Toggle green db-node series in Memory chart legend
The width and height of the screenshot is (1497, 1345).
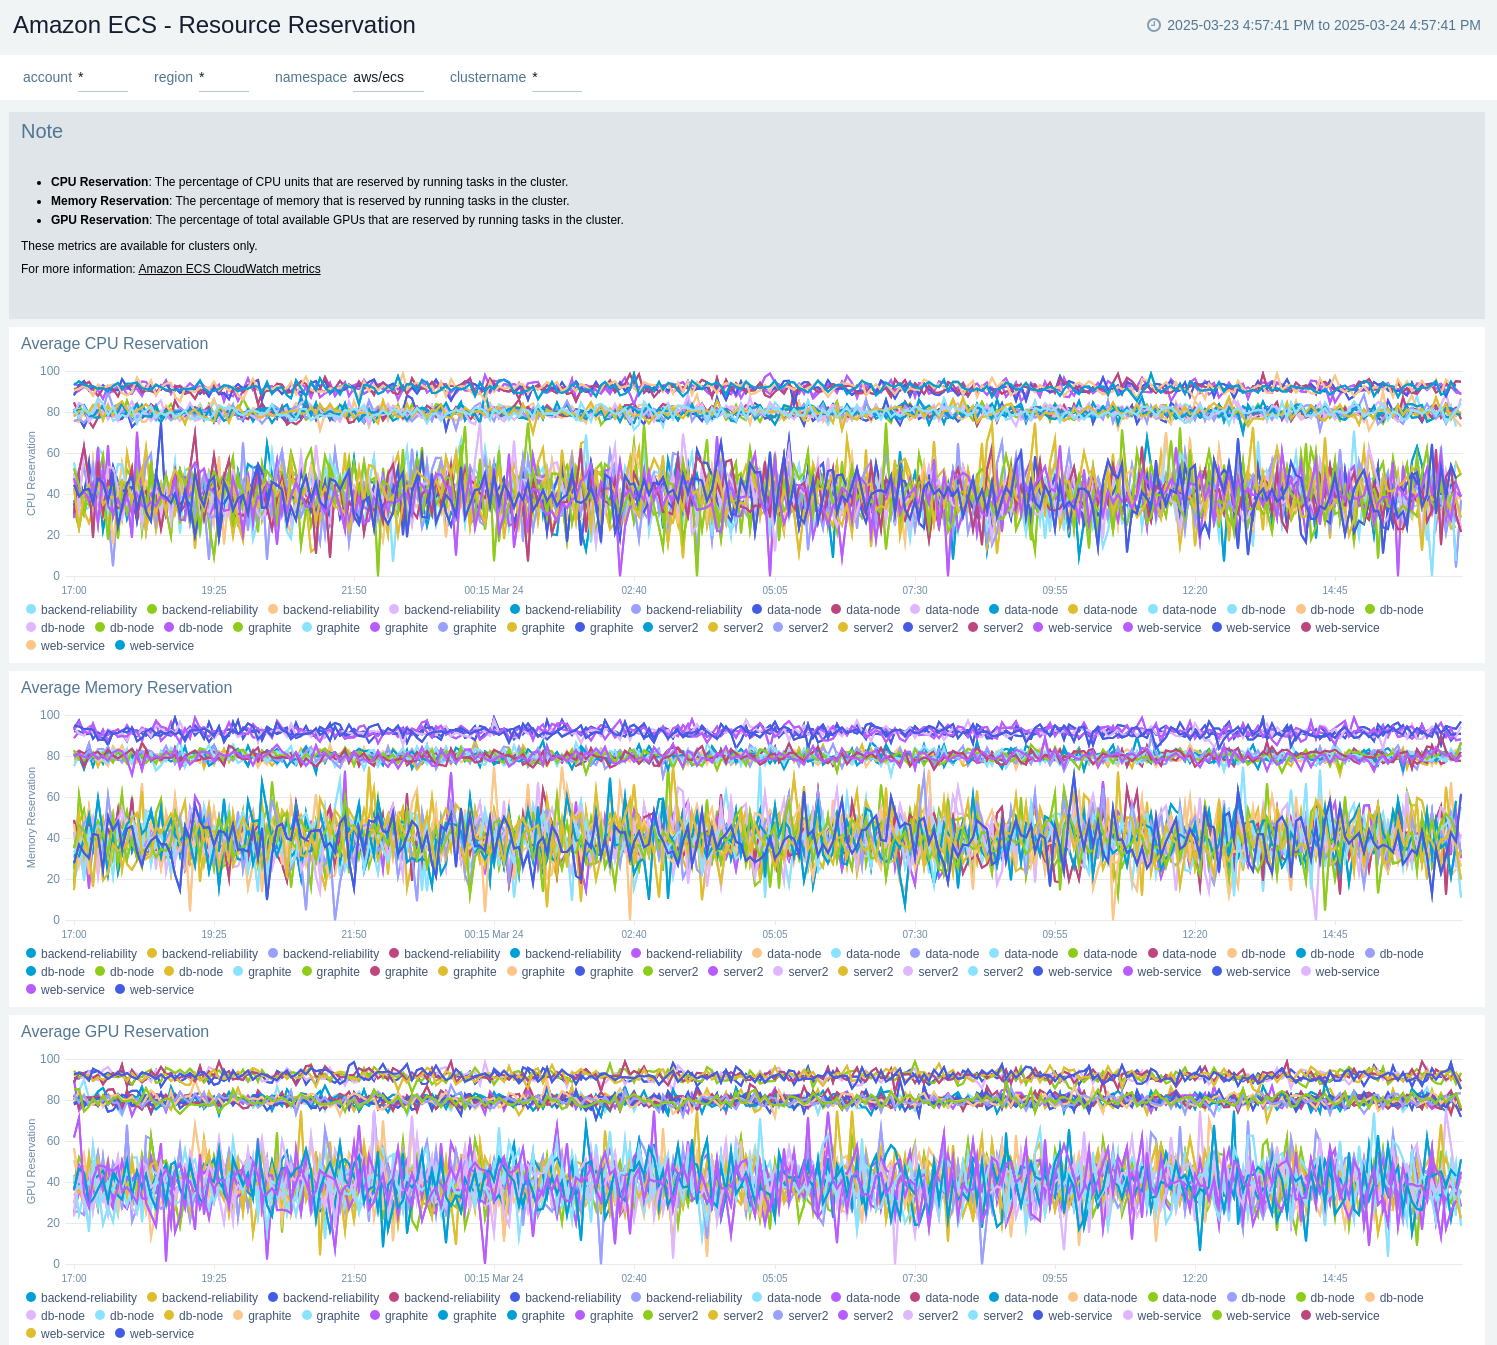coord(124,972)
